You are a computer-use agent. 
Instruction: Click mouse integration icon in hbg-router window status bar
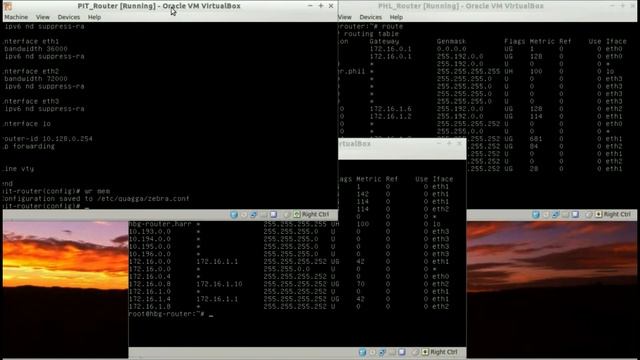(415, 352)
